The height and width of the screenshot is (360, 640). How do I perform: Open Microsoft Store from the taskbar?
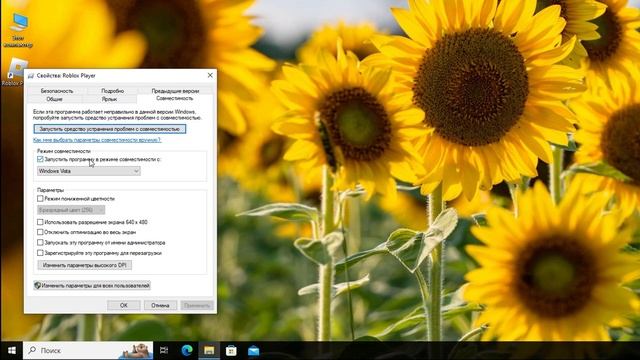[x=231, y=350]
